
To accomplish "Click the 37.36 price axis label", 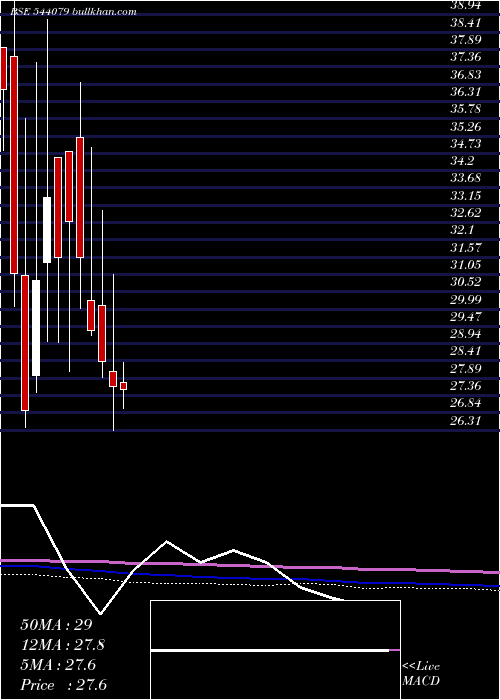I will click(465, 57).
